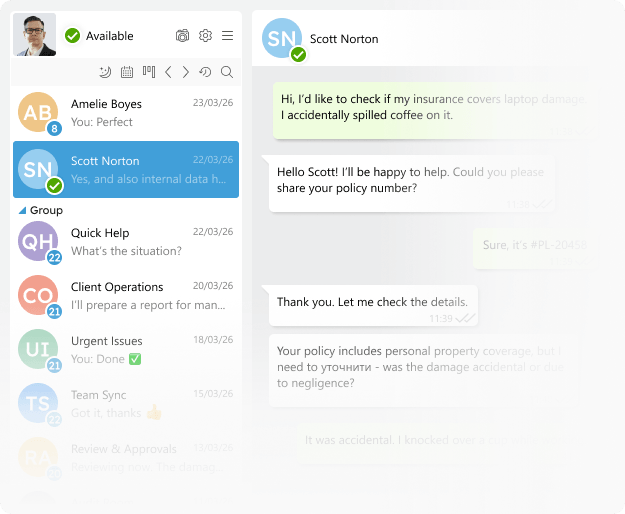625x514 pixels.
Task: Click Scott Norton name in header
Action: 344,39
